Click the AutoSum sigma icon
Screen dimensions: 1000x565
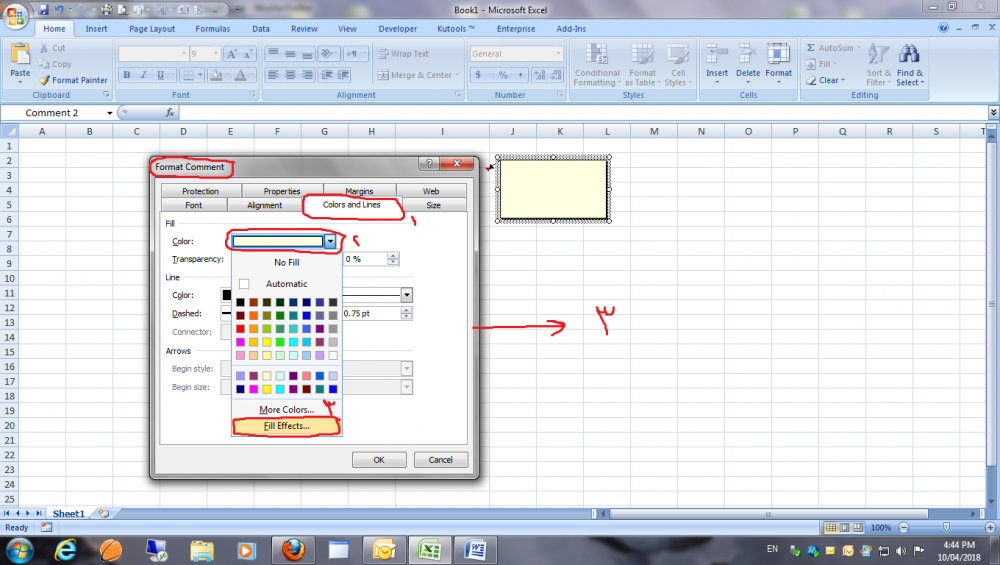coord(811,48)
